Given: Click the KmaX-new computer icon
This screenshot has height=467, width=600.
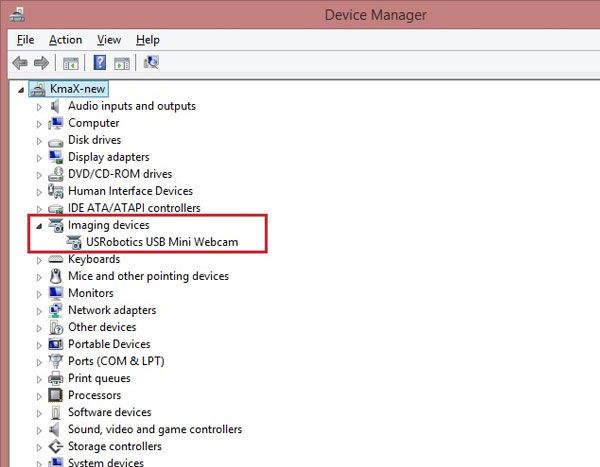Looking at the screenshot, I should pyautogui.click(x=38, y=89).
